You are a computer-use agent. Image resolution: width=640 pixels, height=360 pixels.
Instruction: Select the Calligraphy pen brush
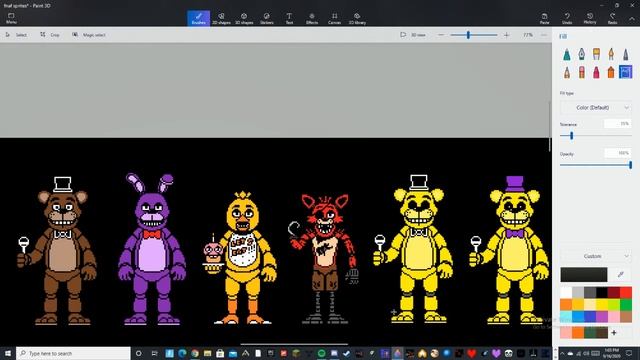point(581,54)
